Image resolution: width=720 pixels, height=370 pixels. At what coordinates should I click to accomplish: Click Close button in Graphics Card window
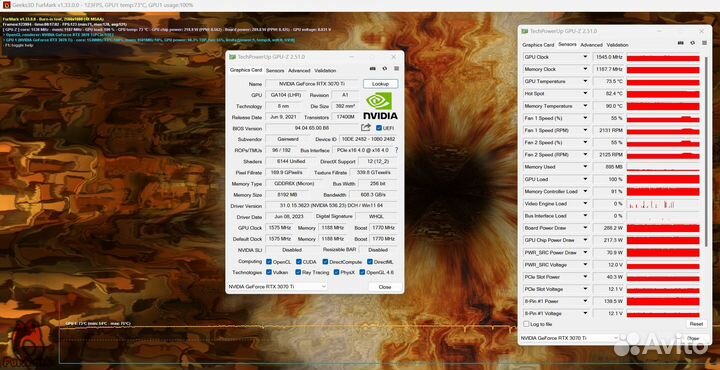385,286
